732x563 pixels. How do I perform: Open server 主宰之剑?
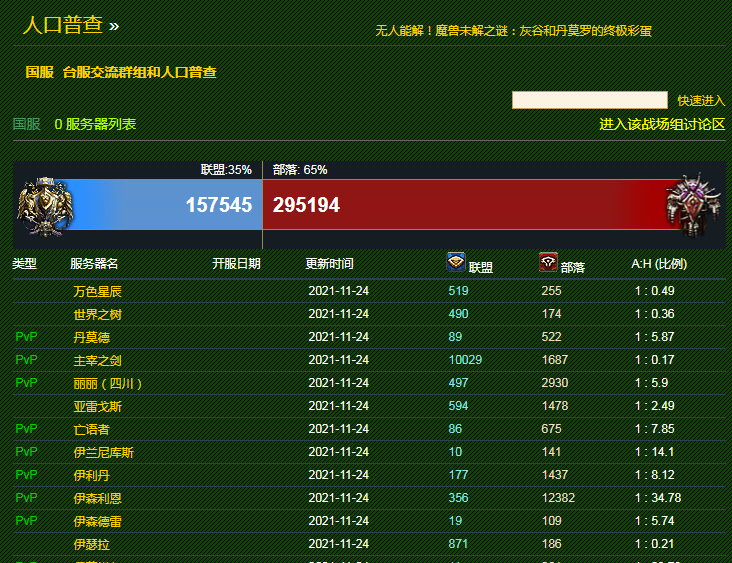98,360
